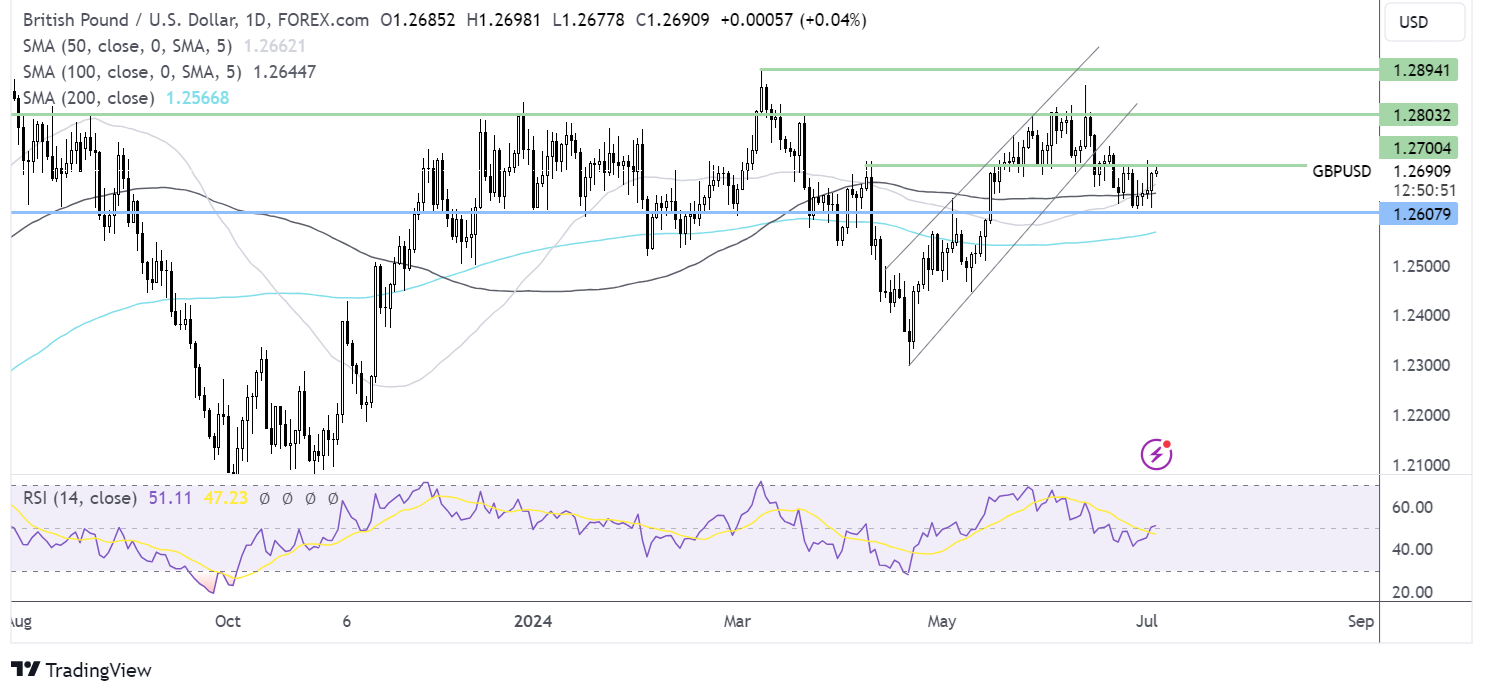The image size is (1487, 696).
Task: Click the 1.23000 price axis label
Action: point(1421,366)
